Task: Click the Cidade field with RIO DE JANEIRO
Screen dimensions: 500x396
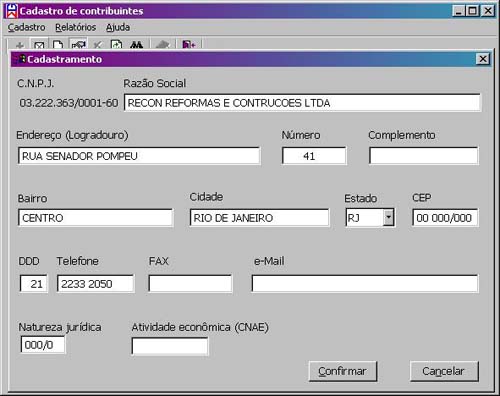Action: (x=259, y=218)
